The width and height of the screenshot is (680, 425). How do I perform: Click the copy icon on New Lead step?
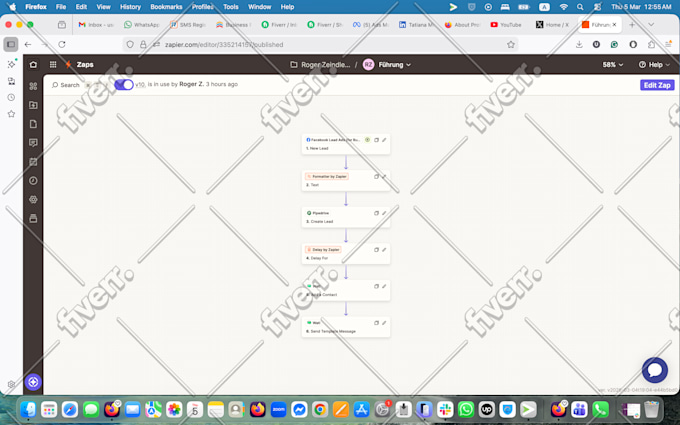pyautogui.click(x=376, y=140)
